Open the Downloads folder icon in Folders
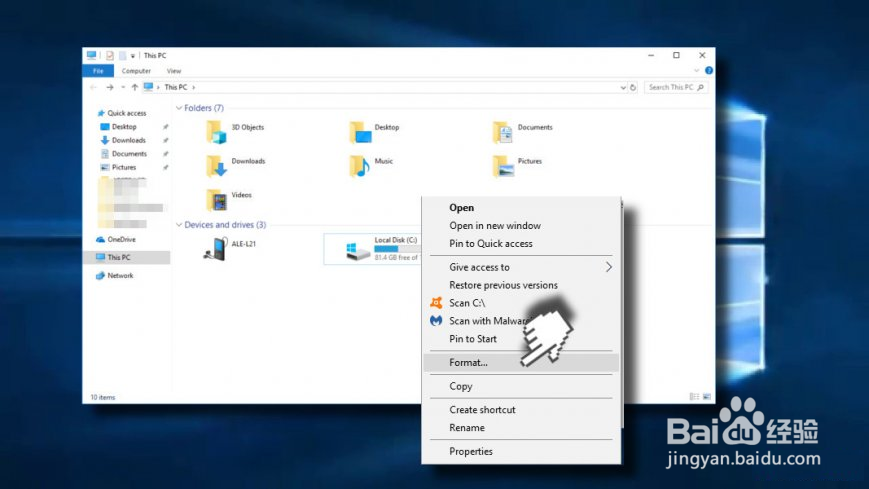 tap(216, 166)
